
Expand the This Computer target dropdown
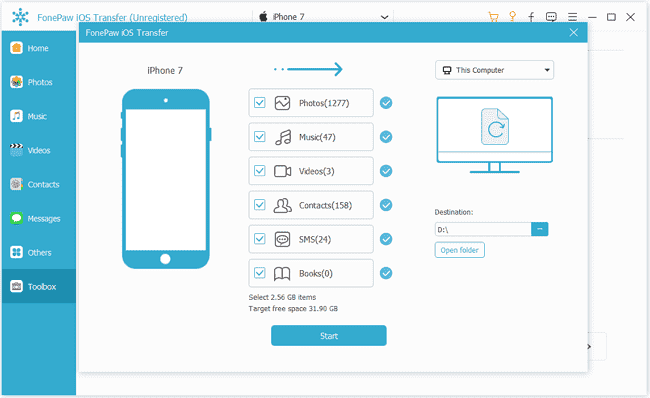pyautogui.click(x=494, y=70)
